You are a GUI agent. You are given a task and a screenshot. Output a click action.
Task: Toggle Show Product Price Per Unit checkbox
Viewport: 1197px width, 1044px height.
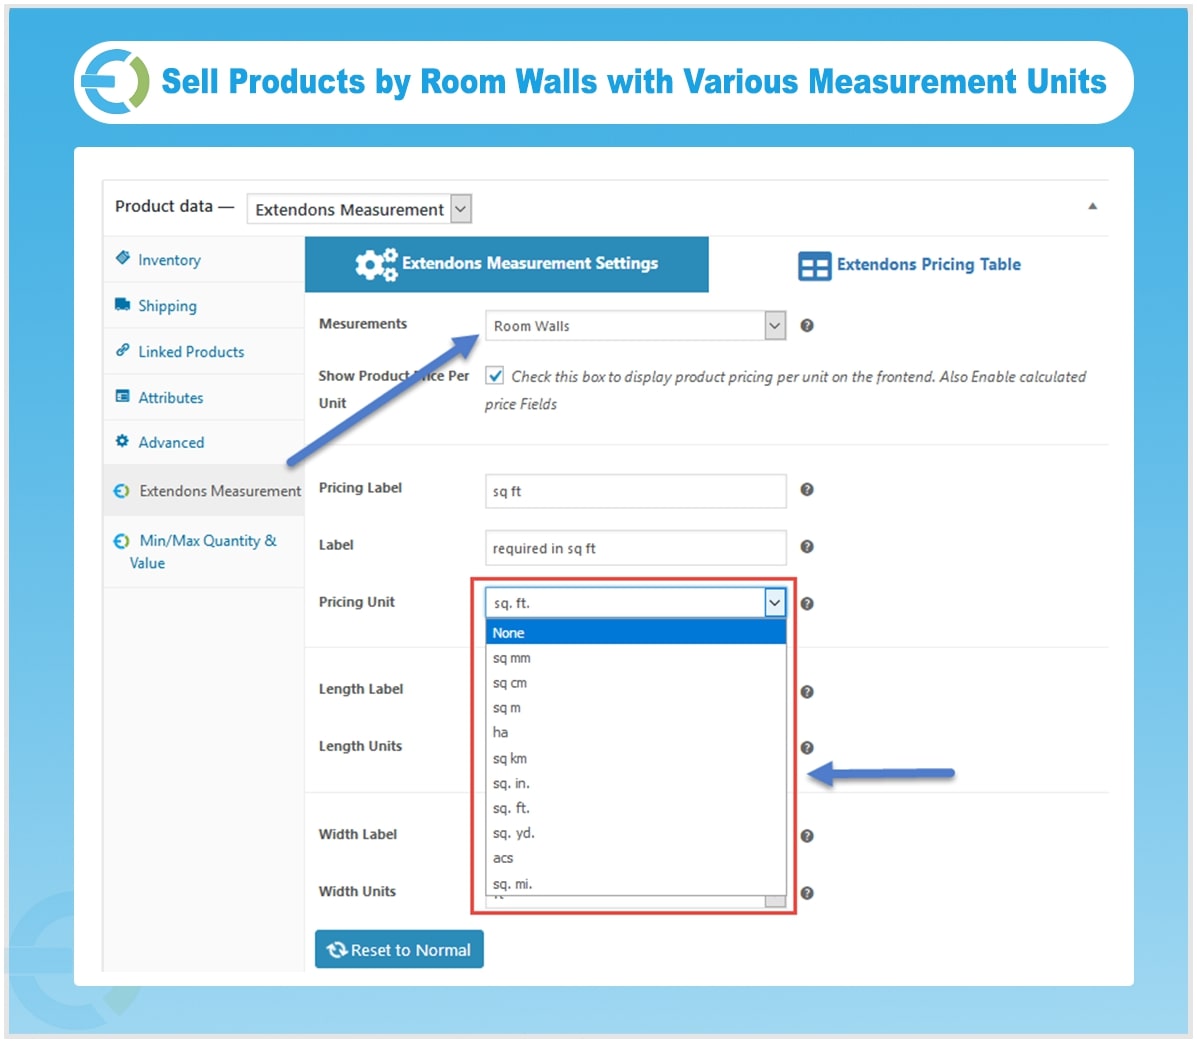point(495,375)
